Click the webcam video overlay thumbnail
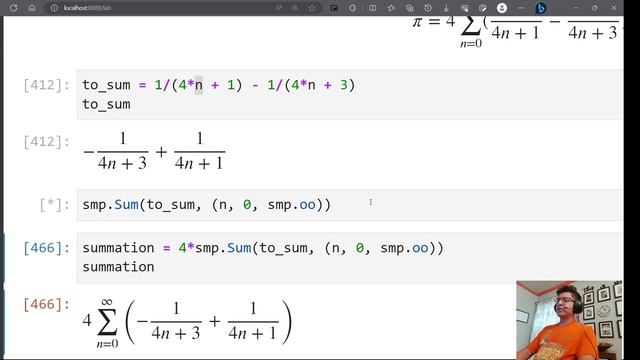Viewport: 640px width, 360px height. tap(569, 320)
